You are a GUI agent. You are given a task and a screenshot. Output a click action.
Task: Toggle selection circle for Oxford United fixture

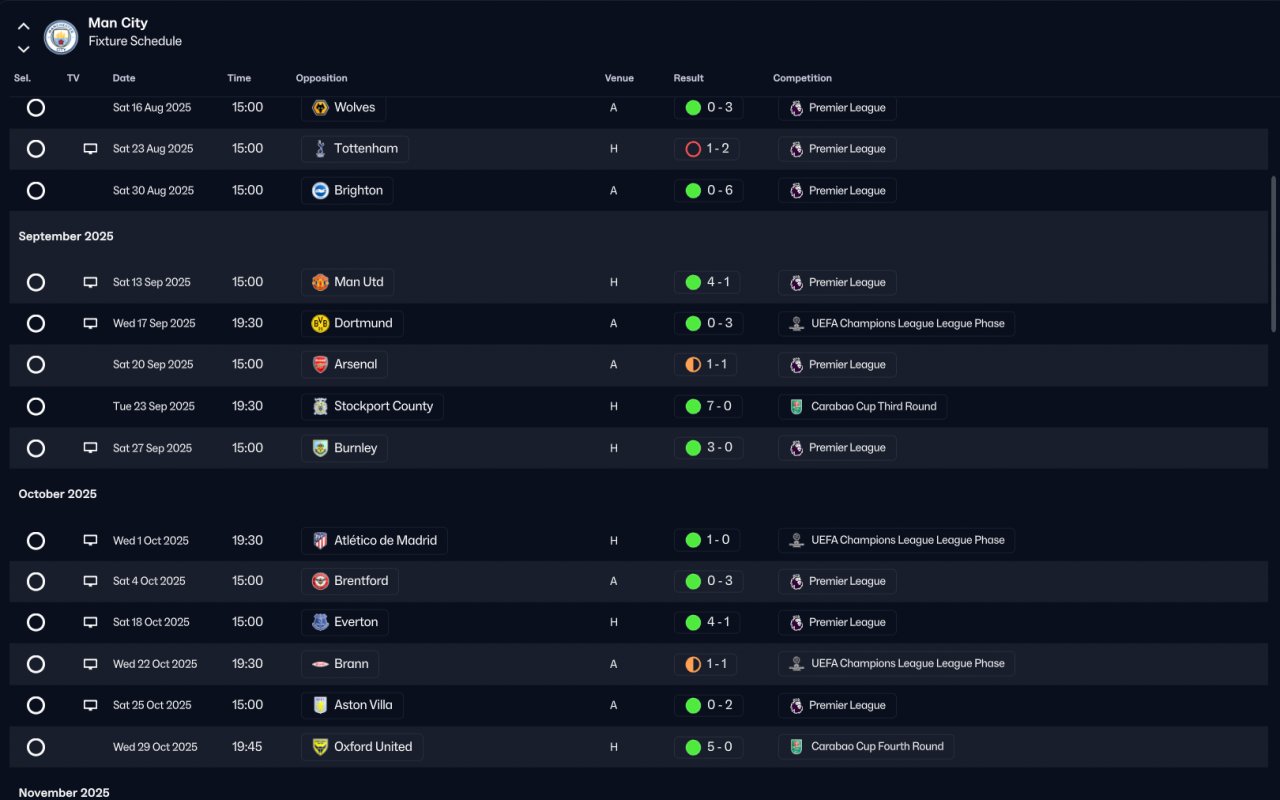(36, 747)
